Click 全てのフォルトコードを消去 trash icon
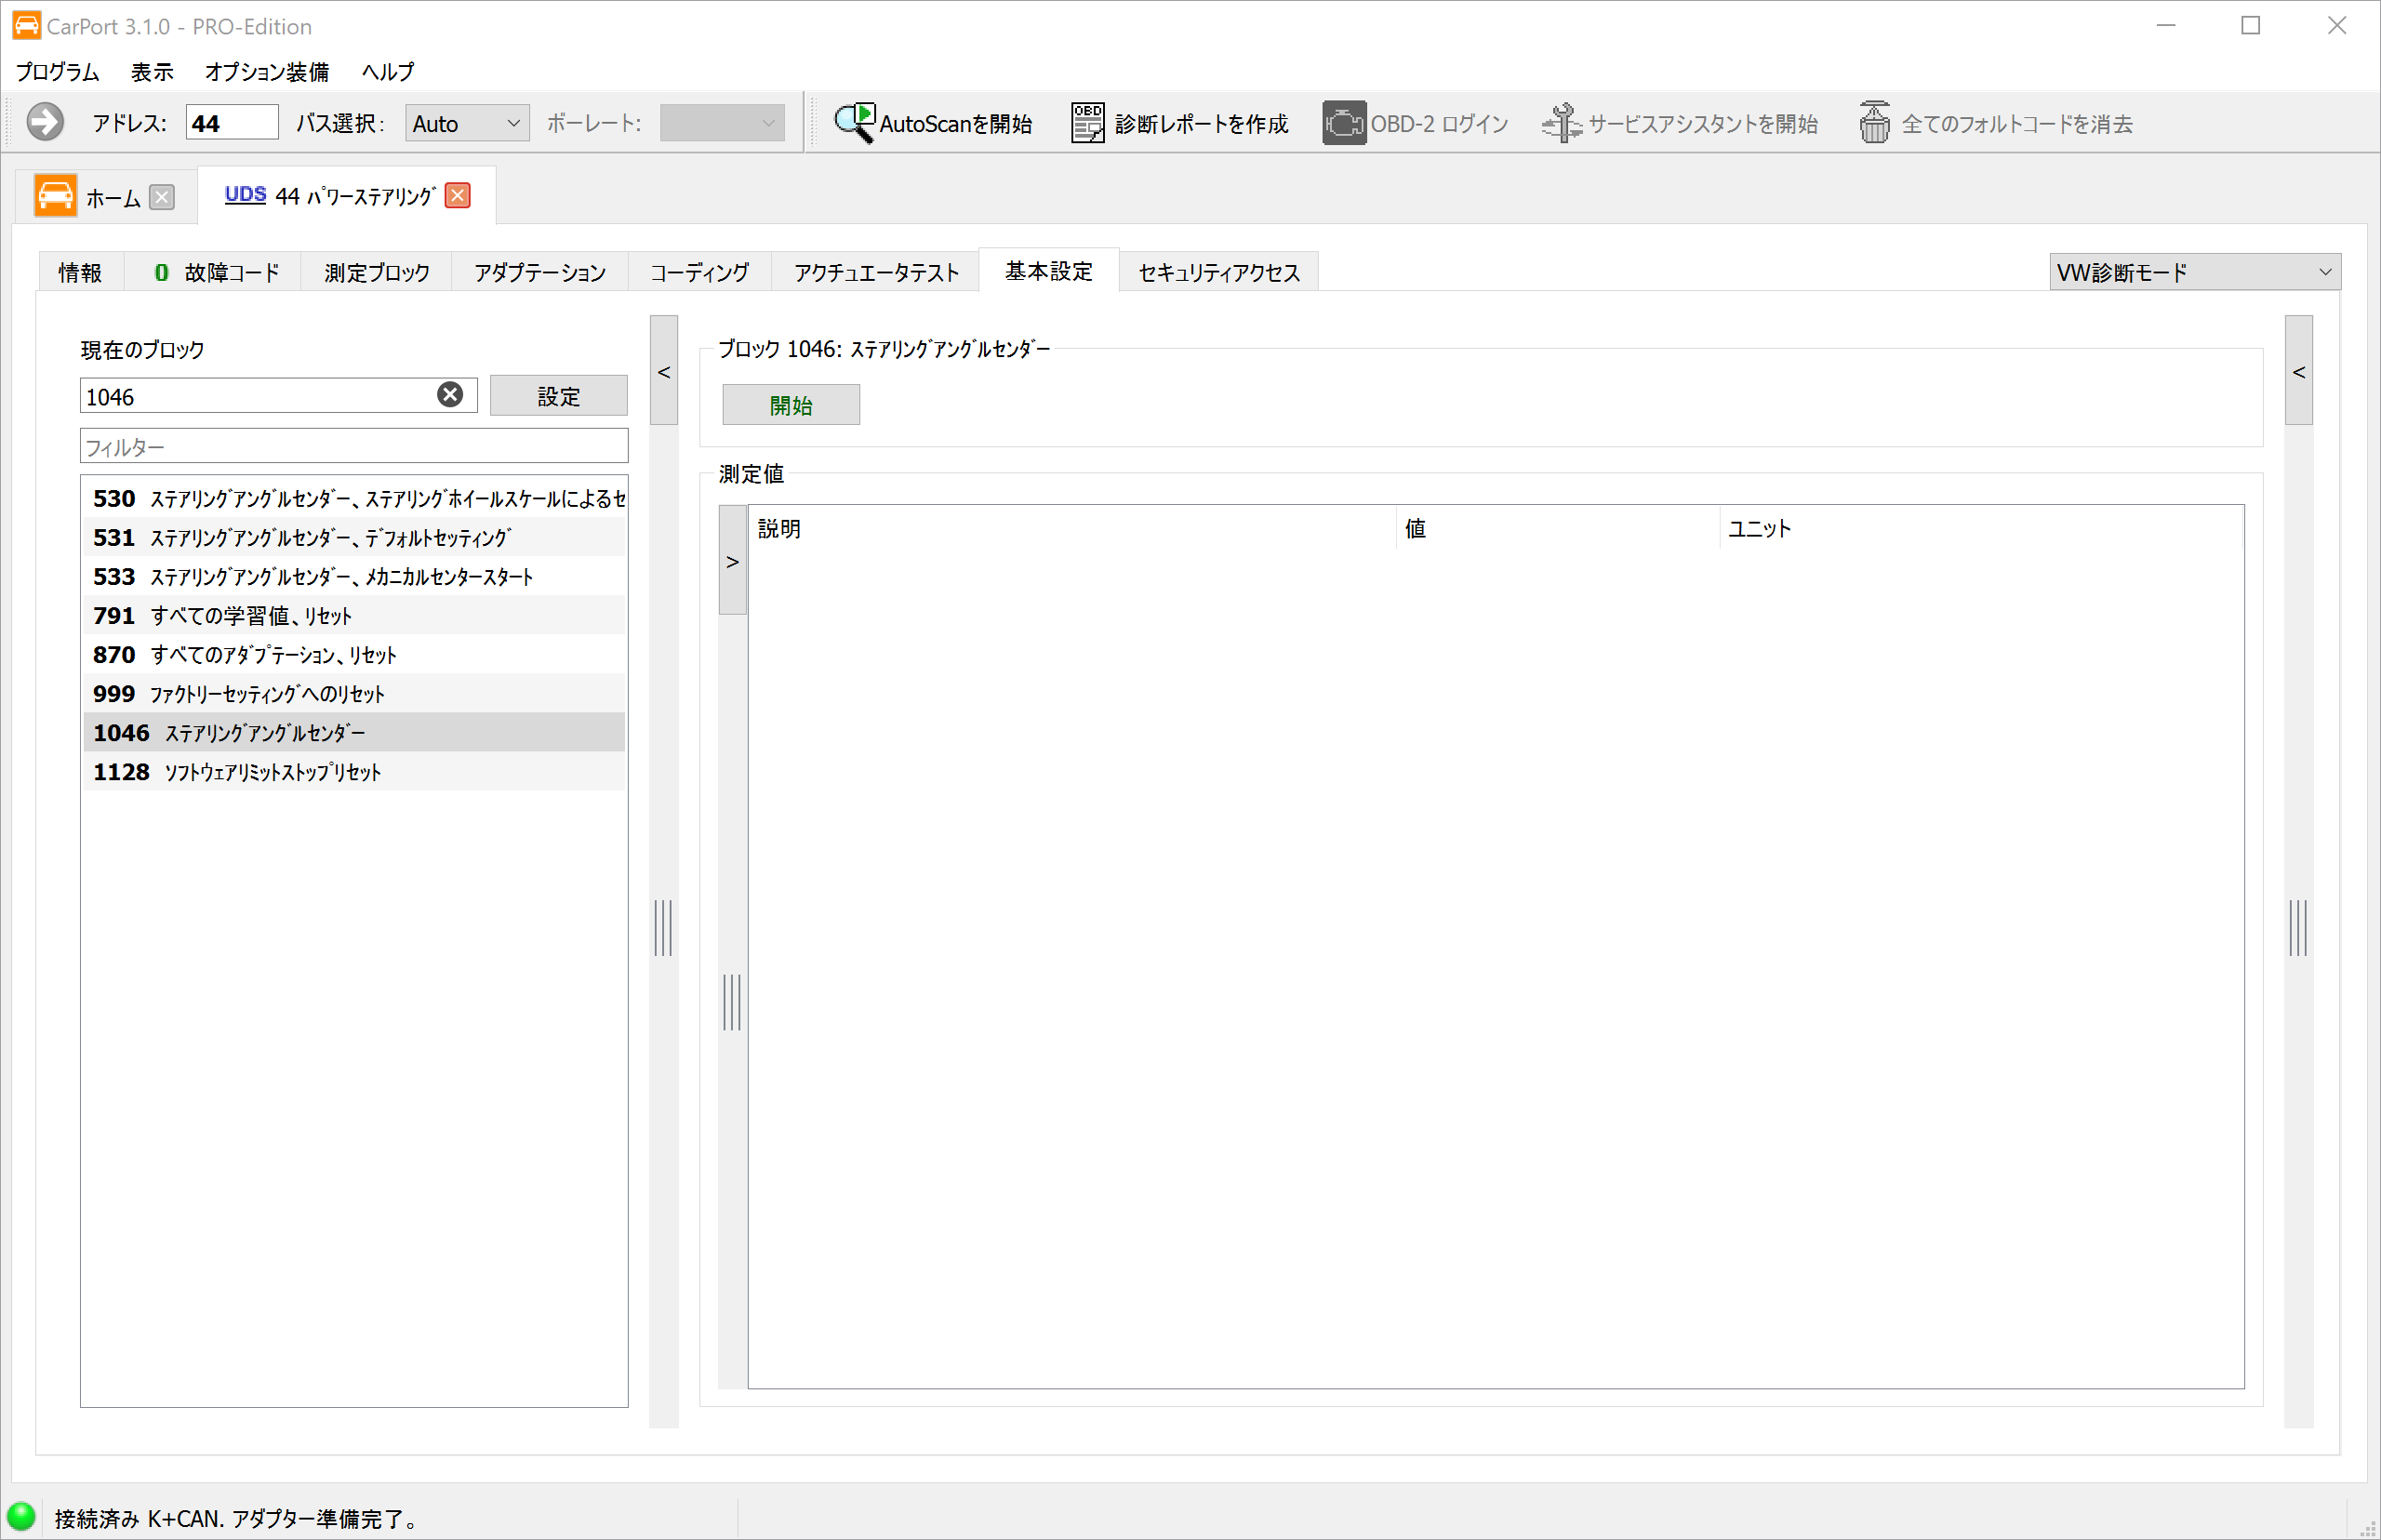 (x=1874, y=123)
